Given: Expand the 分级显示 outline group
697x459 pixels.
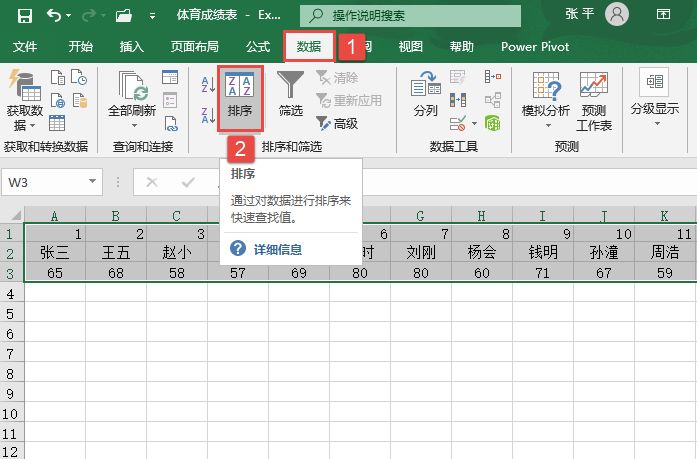Looking at the screenshot, I should (655, 98).
